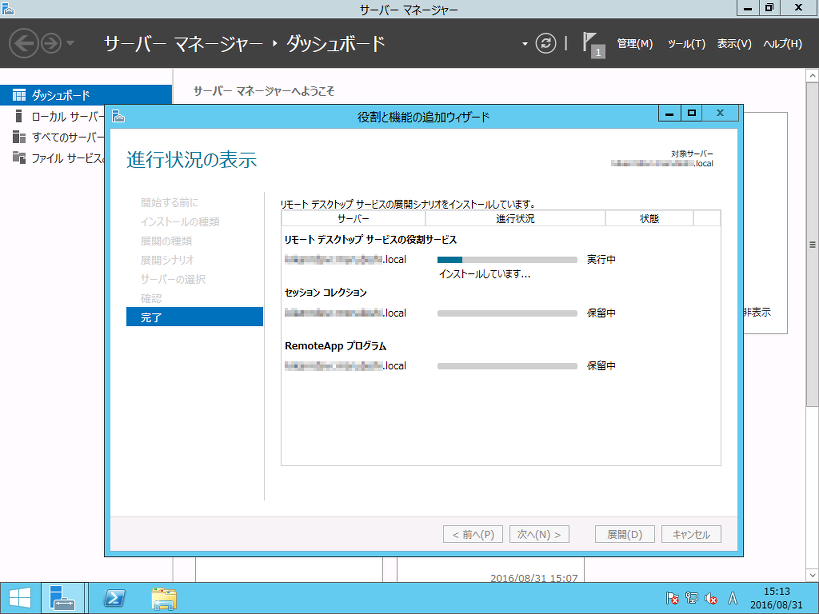Click the キャンセル button in the wizard

click(x=691, y=533)
